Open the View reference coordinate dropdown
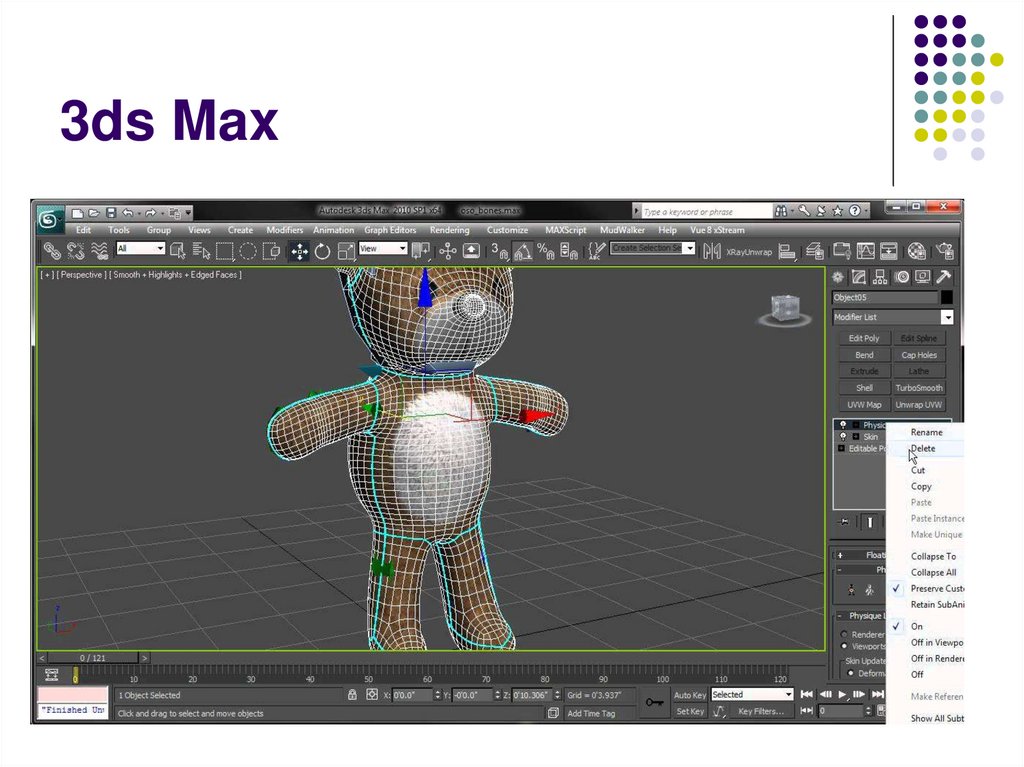 [x=383, y=249]
